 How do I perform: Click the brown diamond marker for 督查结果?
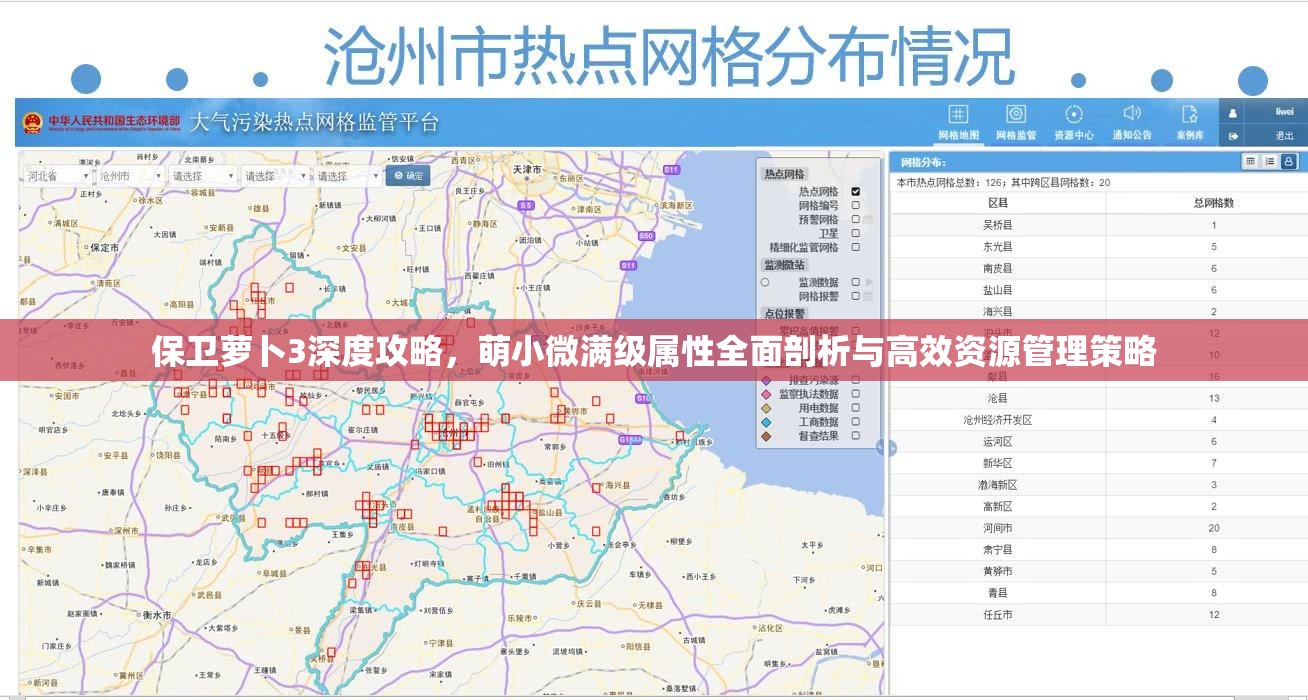click(766, 436)
